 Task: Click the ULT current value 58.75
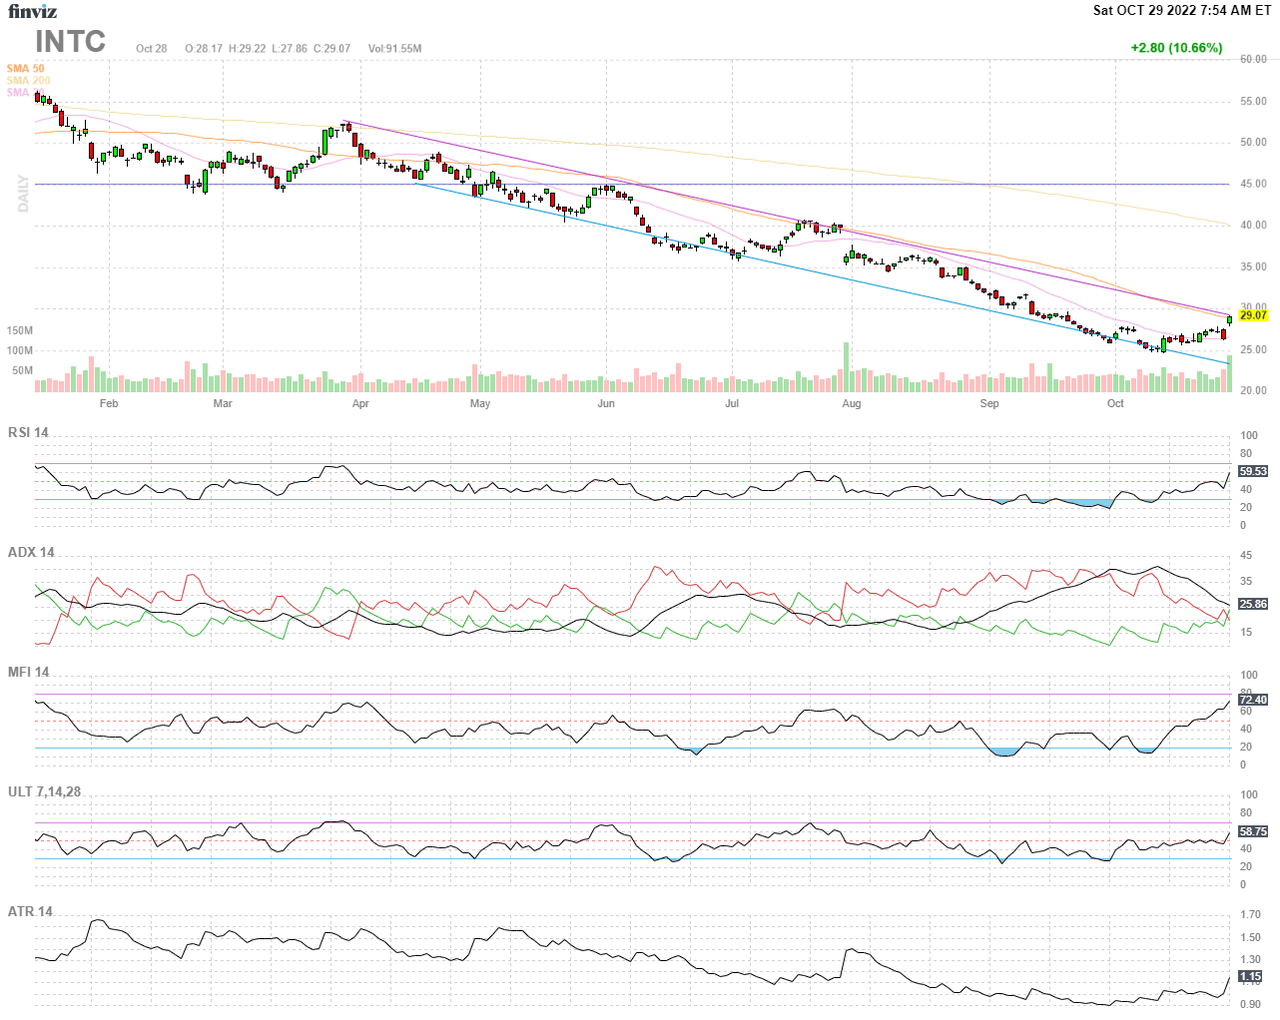(1253, 831)
